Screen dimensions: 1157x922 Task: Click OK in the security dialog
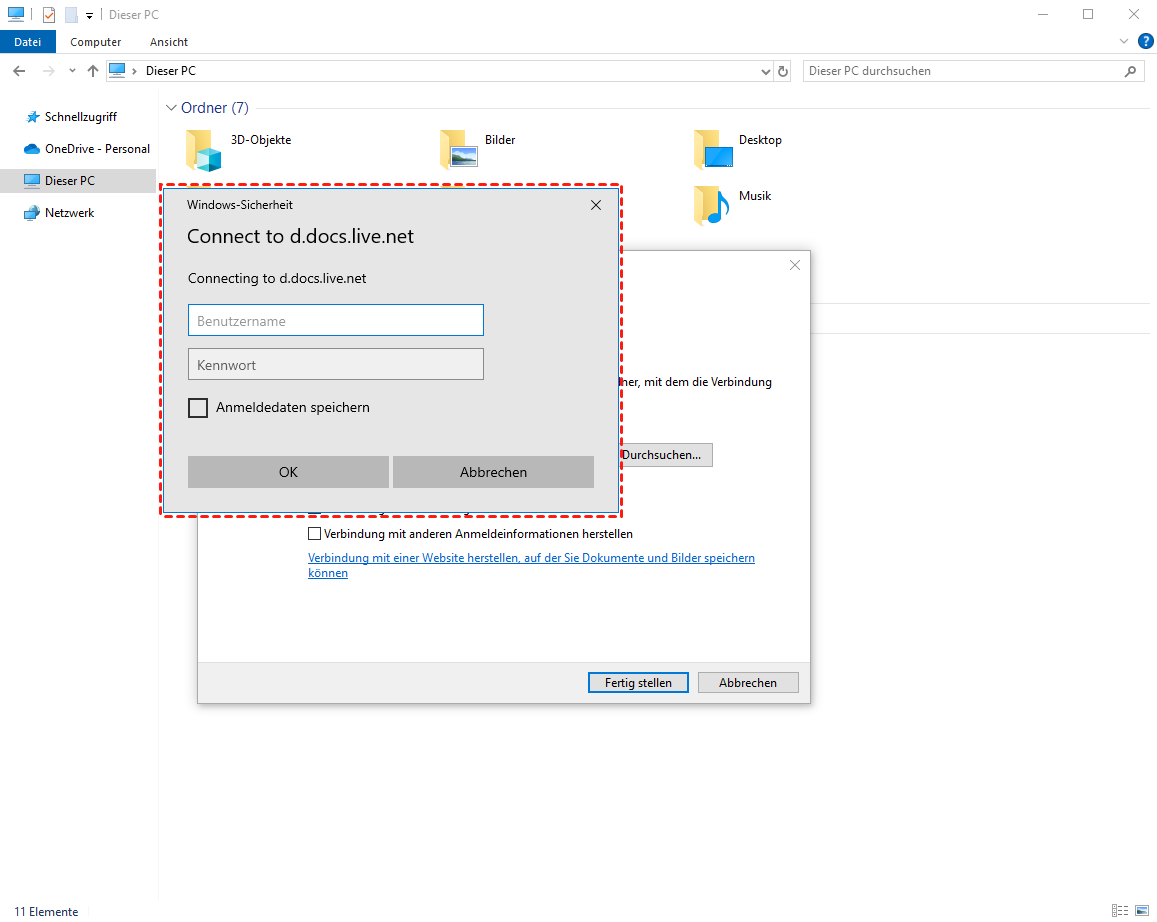pyautogui.click(x=289, y=472)
